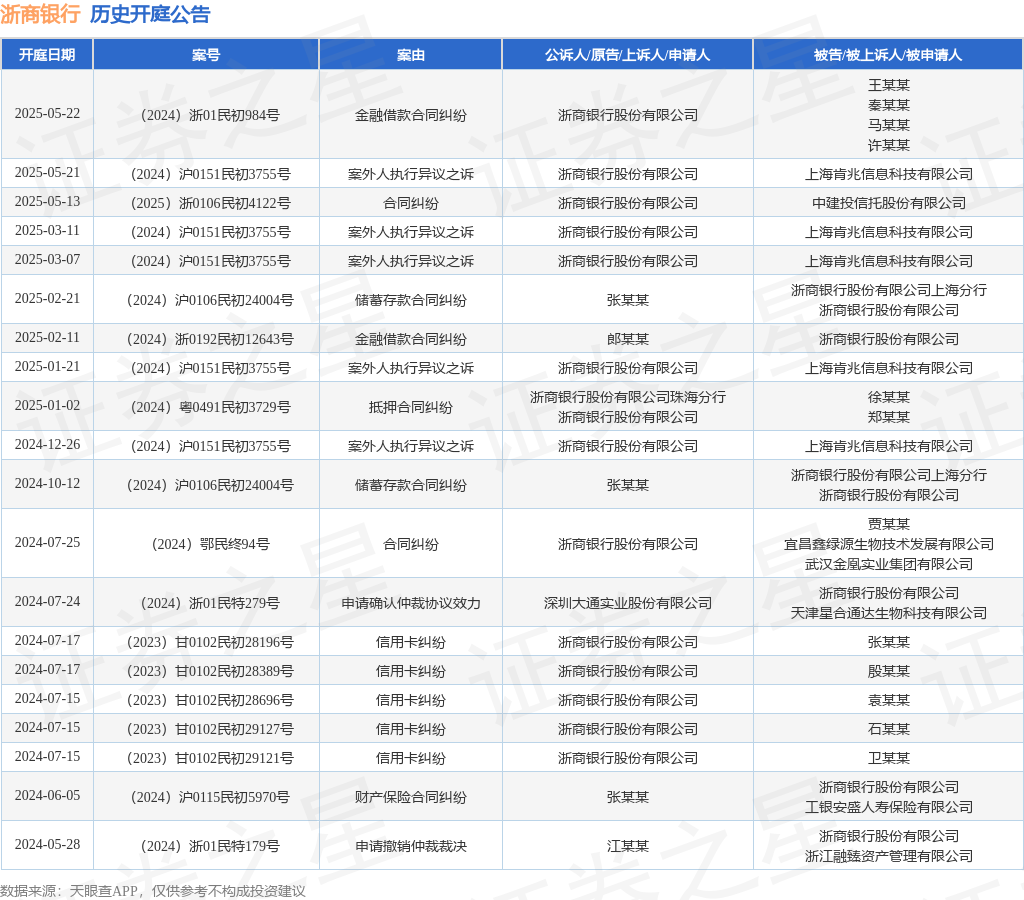The image size is (1024, 900).
Task: Click defendant 徐某某
Action: 888,397
